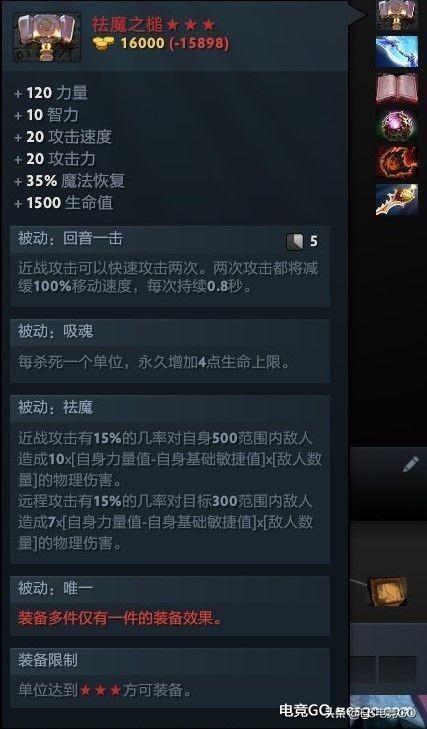
Task: Click the pencil edit icon
Action: (410, 464)
